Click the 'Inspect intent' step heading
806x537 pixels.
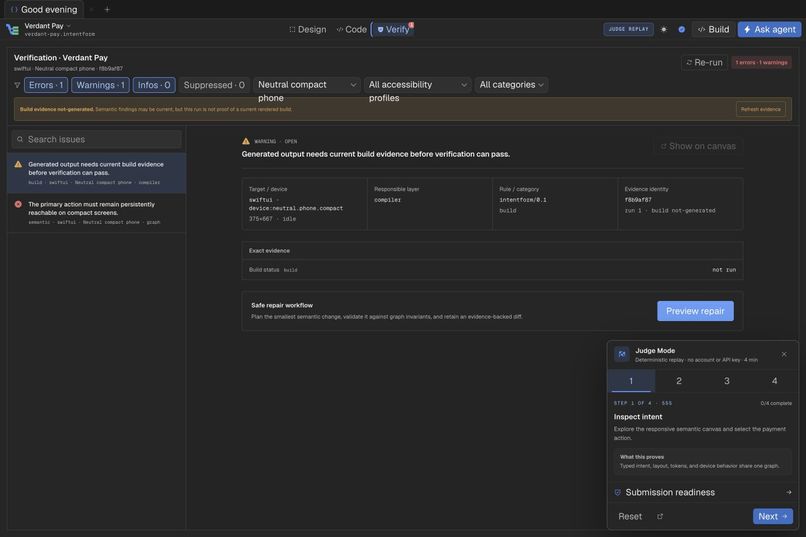coord(638,417)
